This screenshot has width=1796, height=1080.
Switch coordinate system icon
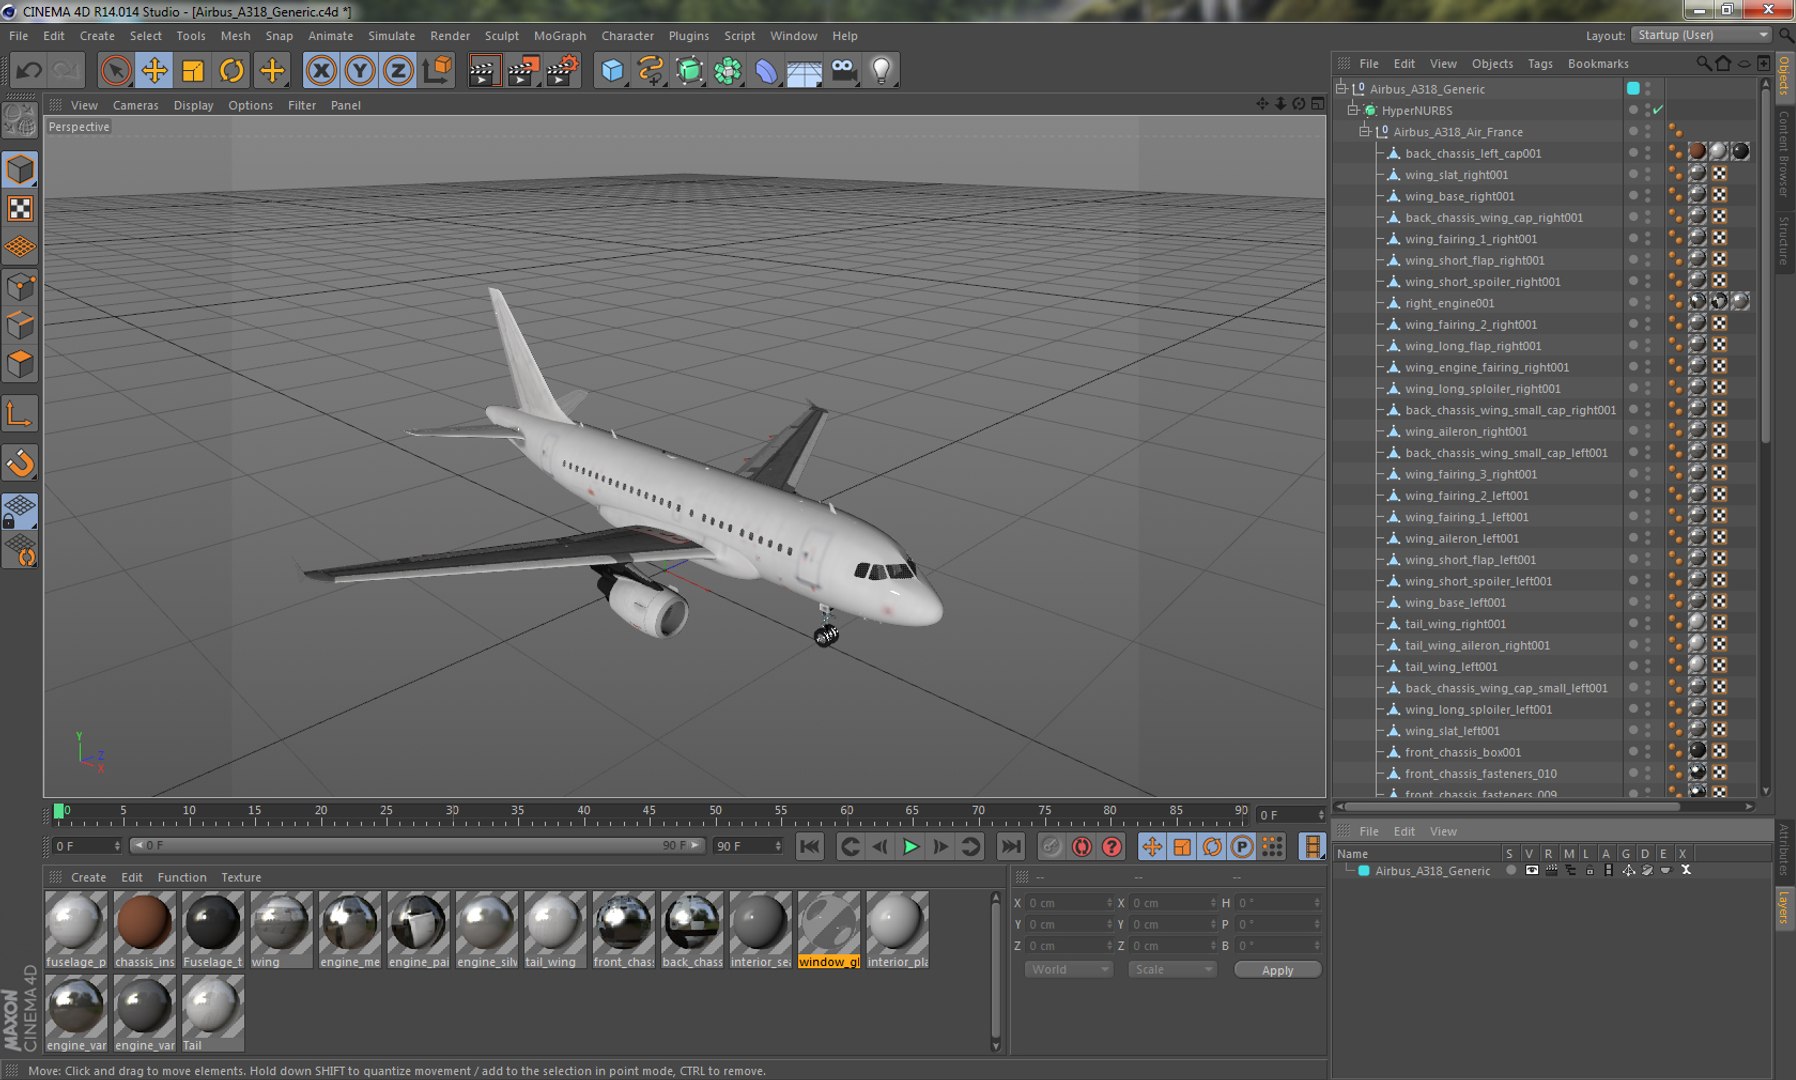click(437, 70)
